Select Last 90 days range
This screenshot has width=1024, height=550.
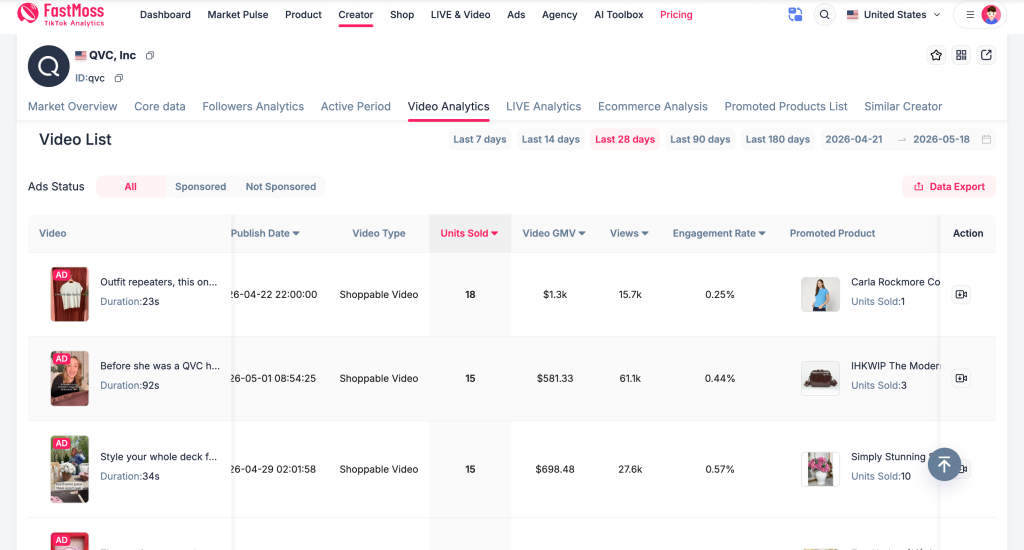tap(700, 139)
